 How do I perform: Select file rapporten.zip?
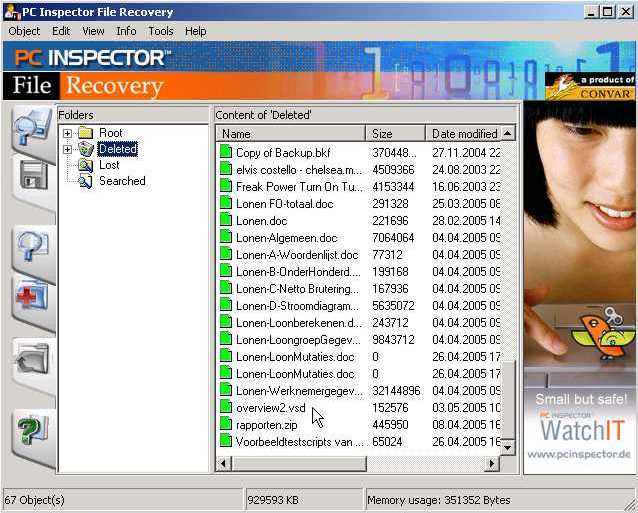pyautogui.click(x=267, y=425)
